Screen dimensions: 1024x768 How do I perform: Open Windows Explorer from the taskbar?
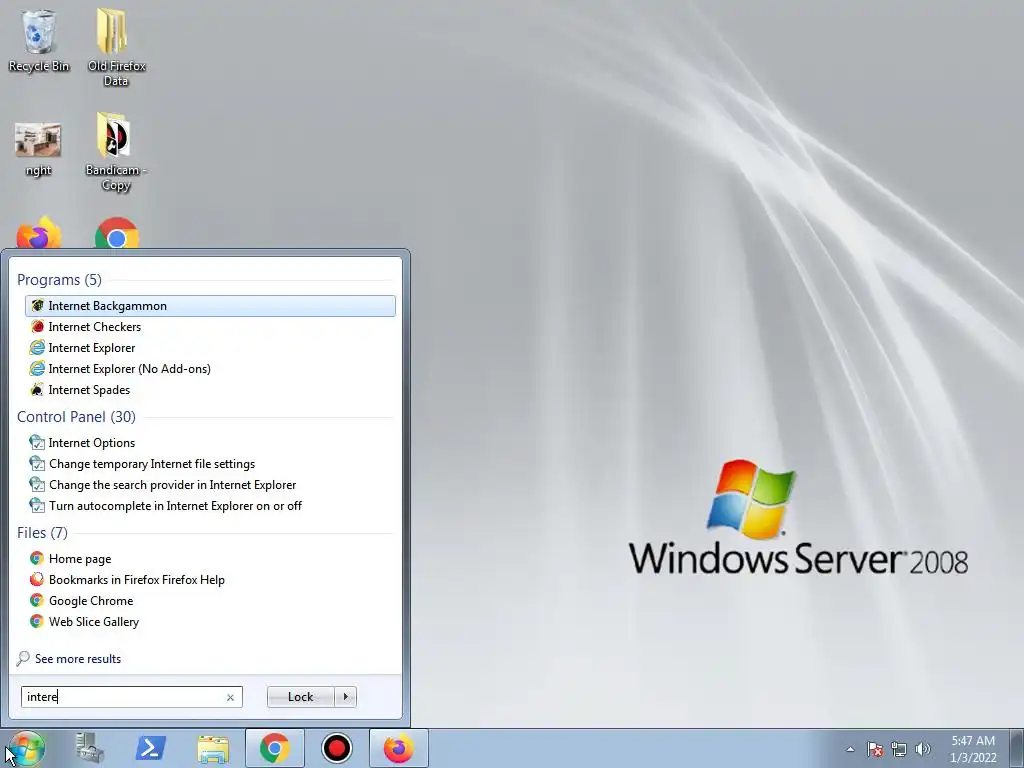pyautogui.click(x=213, y=749)
